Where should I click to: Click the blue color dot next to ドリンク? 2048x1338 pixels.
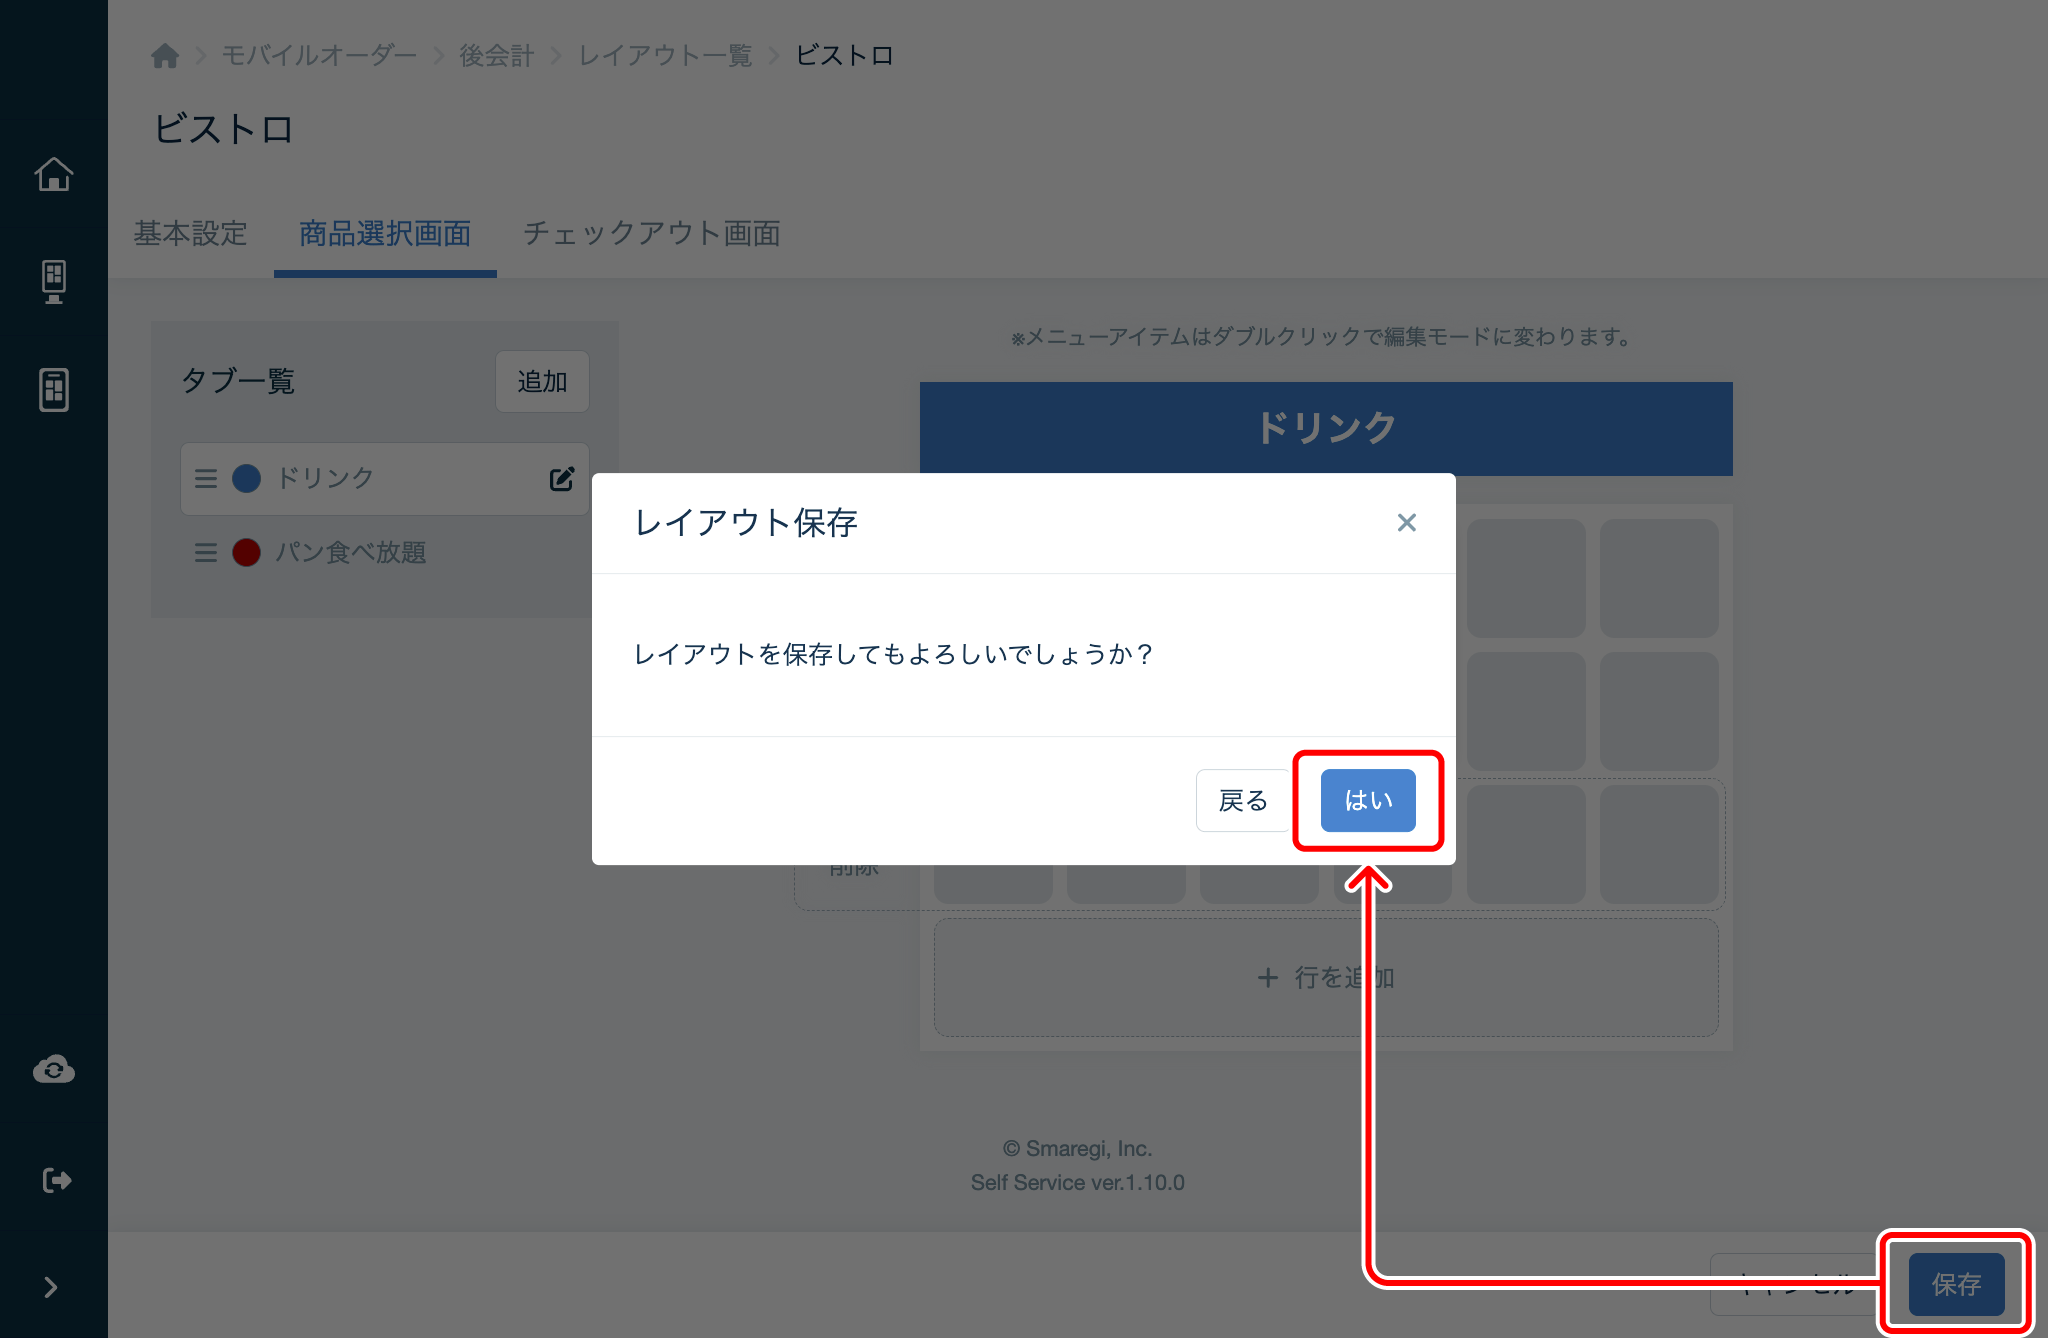click(245, 478)
